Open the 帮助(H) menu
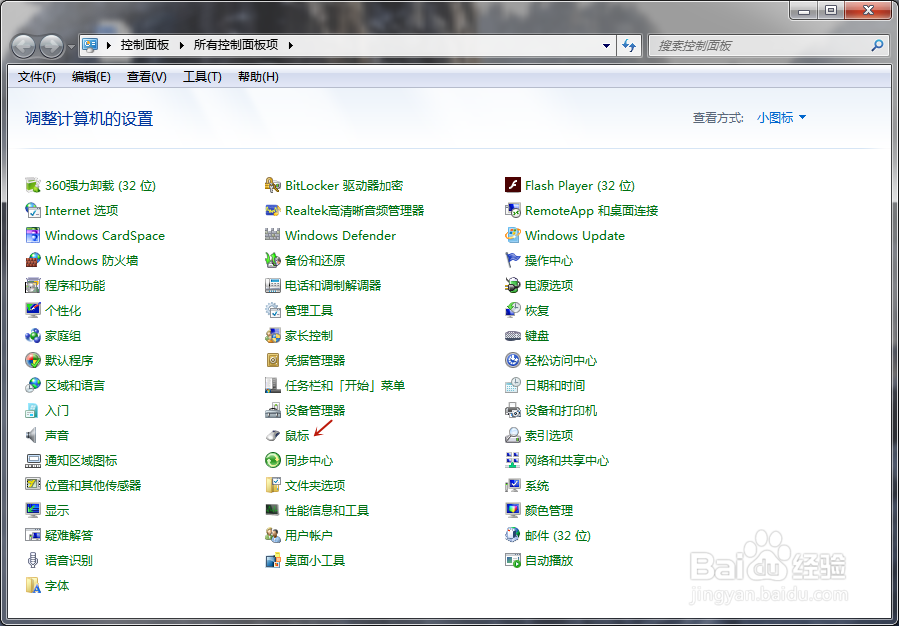 pos(259,77)
